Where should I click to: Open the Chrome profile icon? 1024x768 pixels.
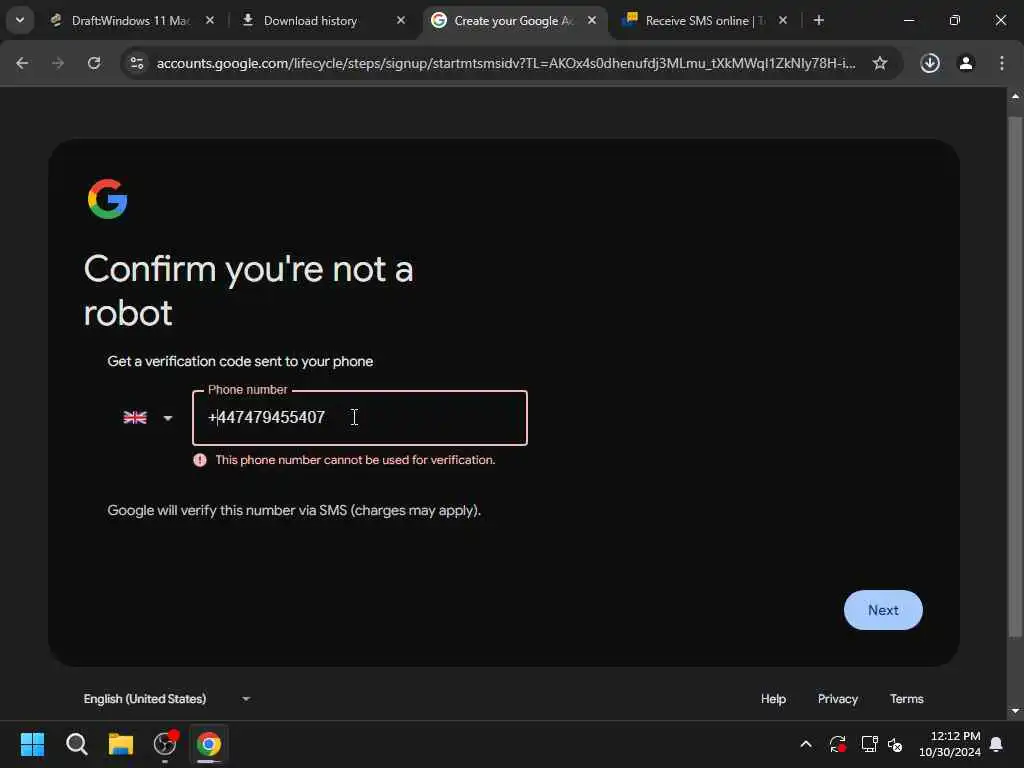(x=966, y=63)
